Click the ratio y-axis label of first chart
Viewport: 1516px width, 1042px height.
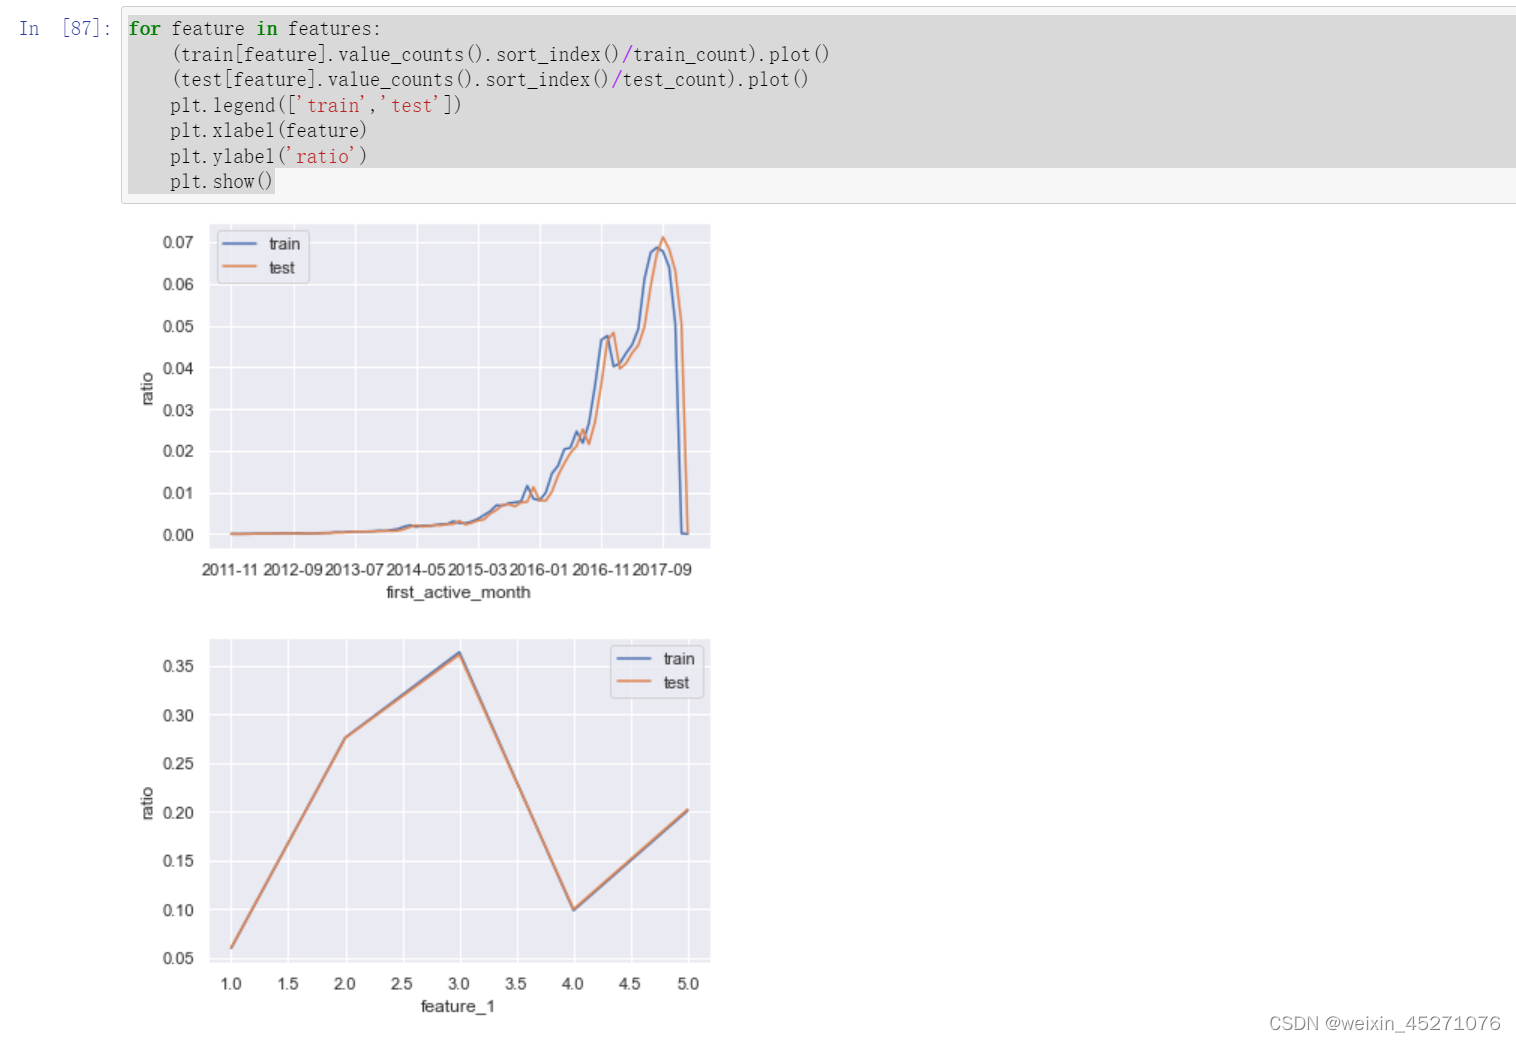(148, 388)
